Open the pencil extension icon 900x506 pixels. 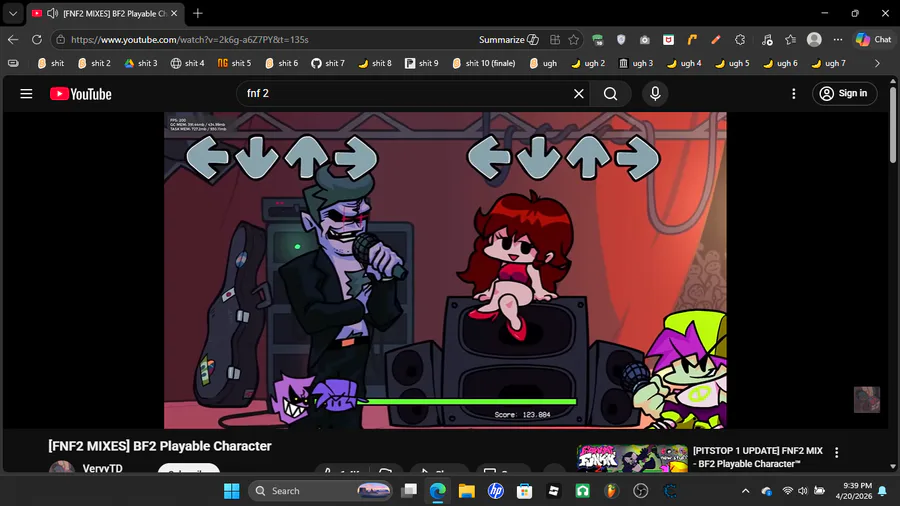pos(716,40)
